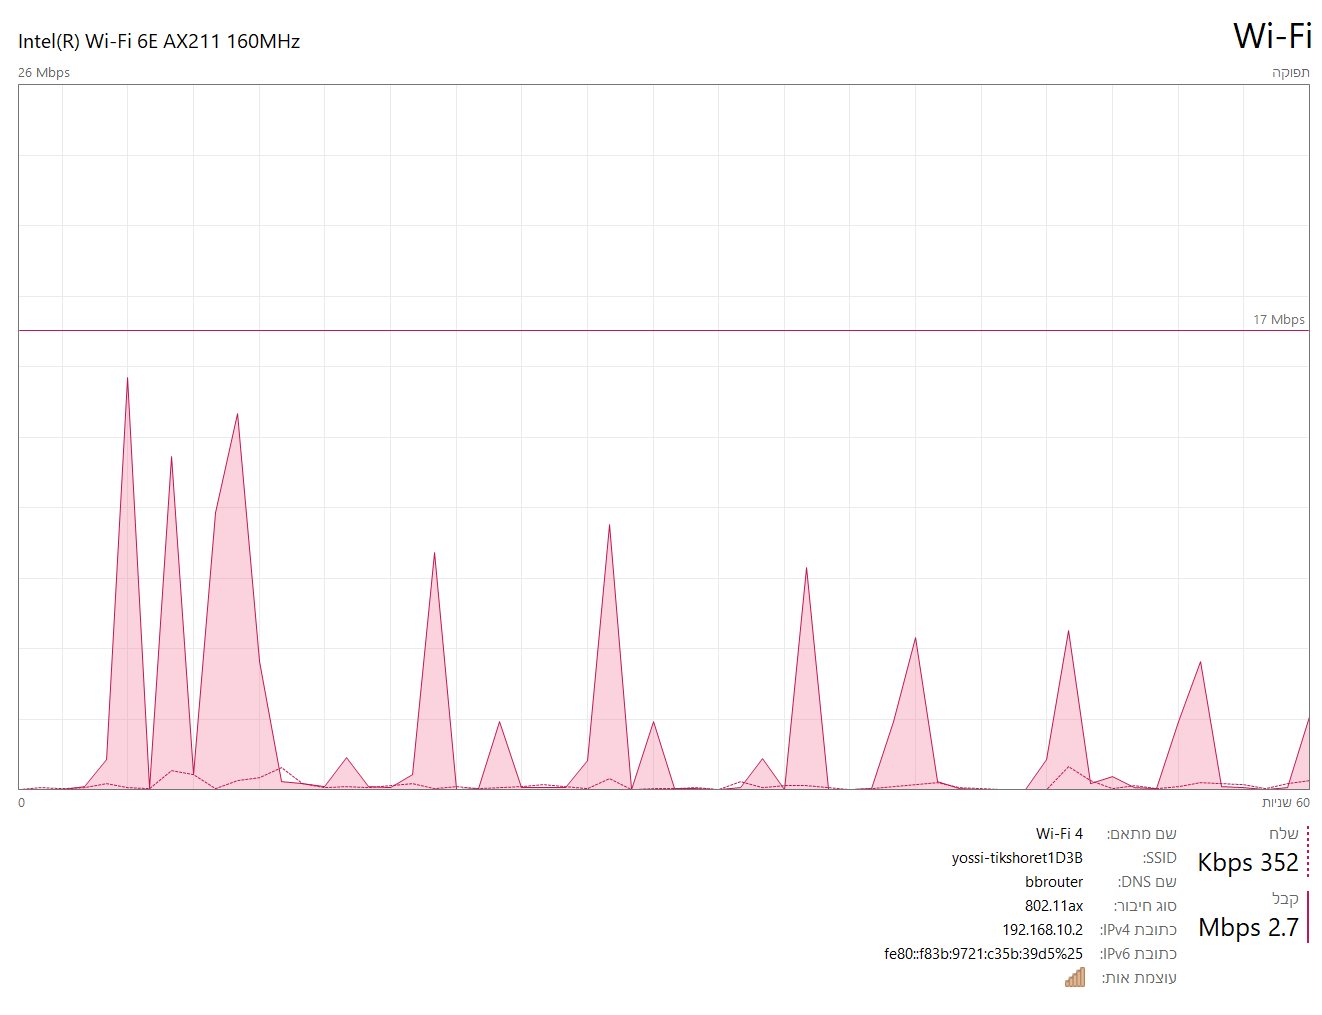Select the send speed value 352 Kbps
The height and width of the screenshot is (1015, 1322).
click(1247, 862)
